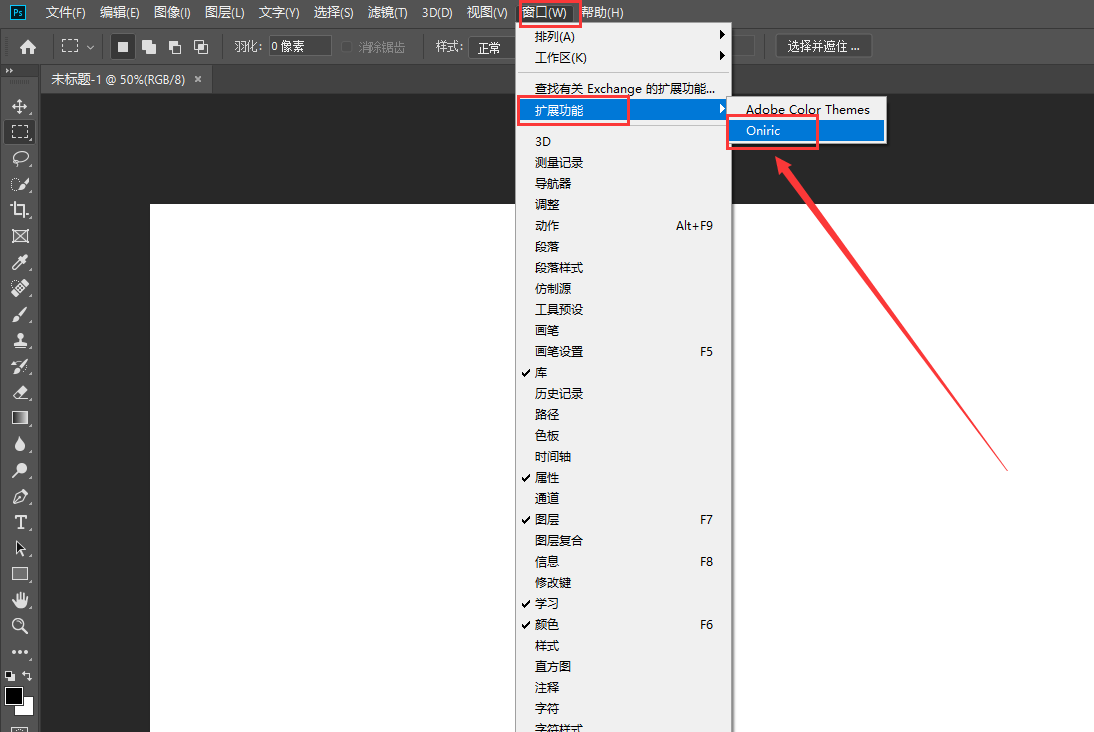The image size is (1094, 732).
Task: Select the Eyedropper tool
Action: [x=20, y=262]
